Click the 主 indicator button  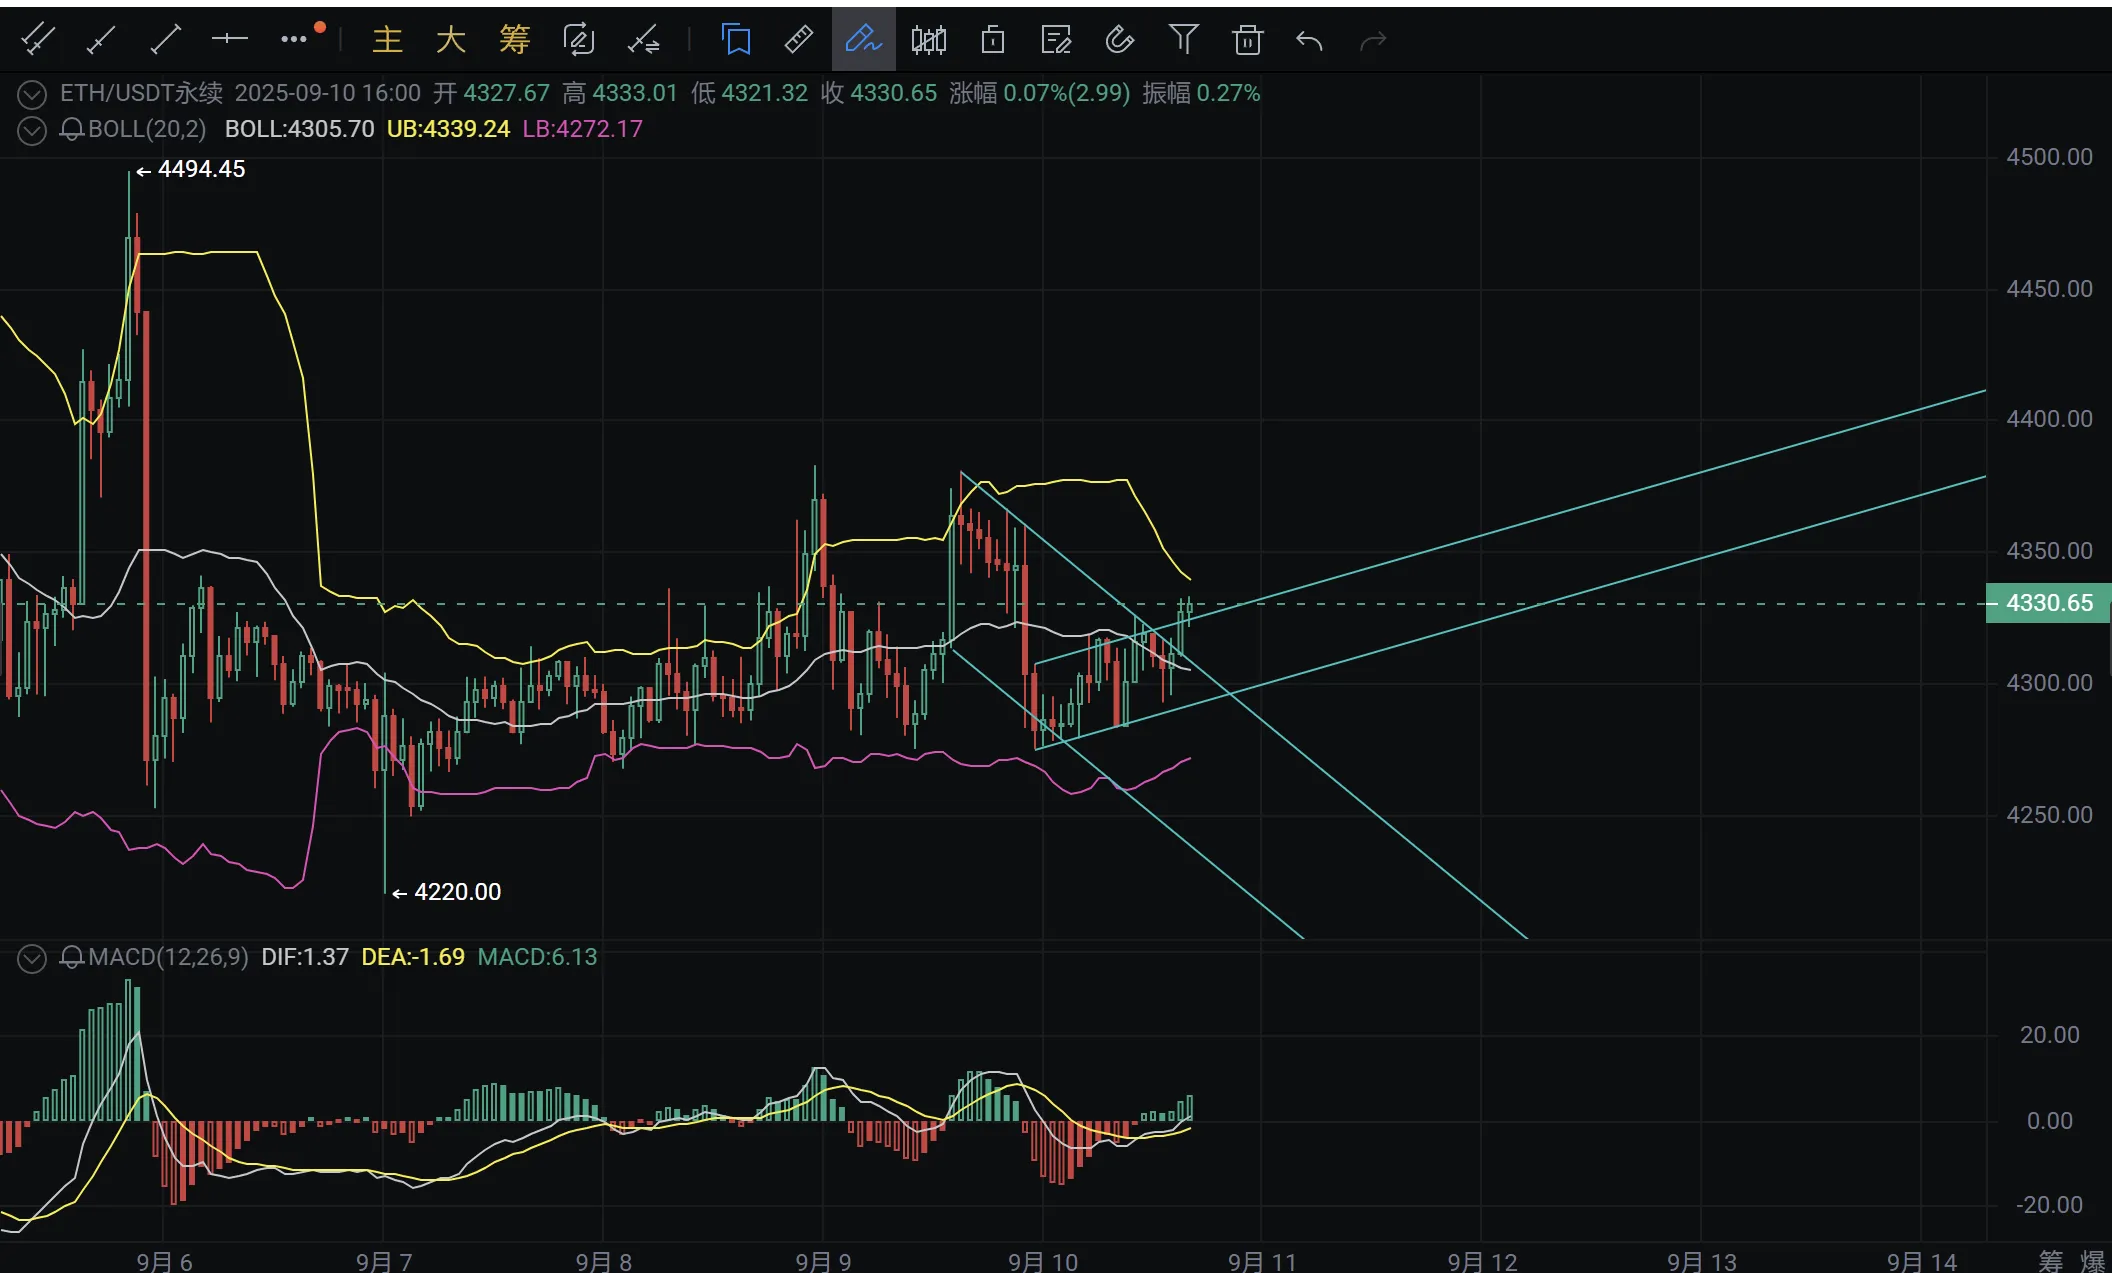[x=387, y=40]
